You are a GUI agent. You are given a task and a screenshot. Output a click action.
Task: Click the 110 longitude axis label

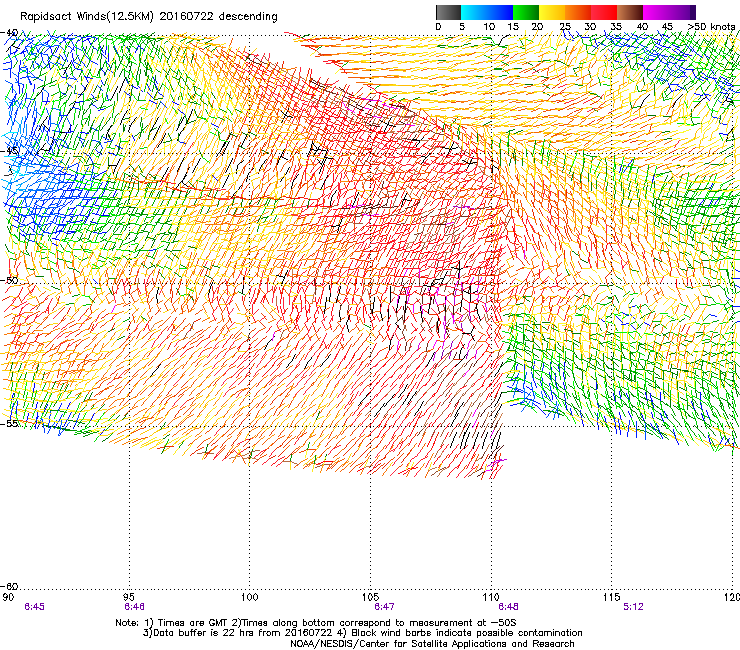[x=491, y=597]
